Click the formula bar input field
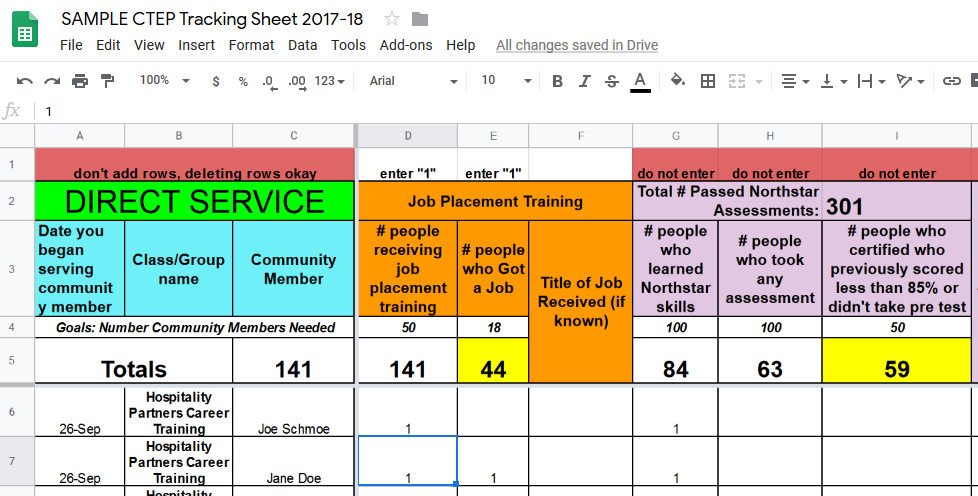978x496 pixels. tap(500, 111)
